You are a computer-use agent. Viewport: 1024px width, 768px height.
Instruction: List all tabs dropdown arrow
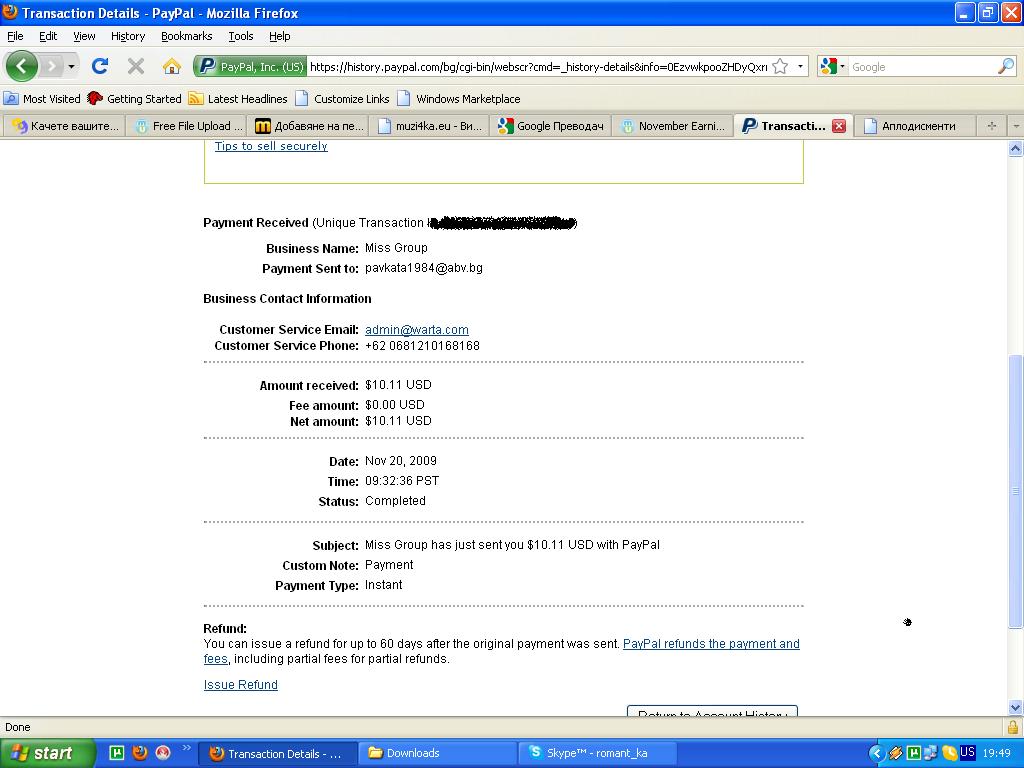coord(1016,126)
